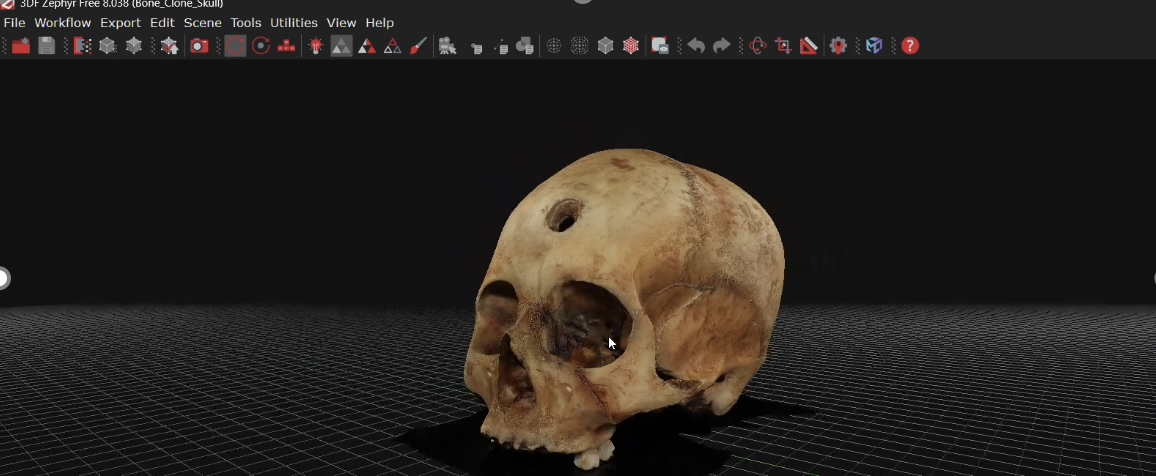Toggle the red wireframe mesh cube view
This screenshot has height=476, width=1156.
pos(631,46)
